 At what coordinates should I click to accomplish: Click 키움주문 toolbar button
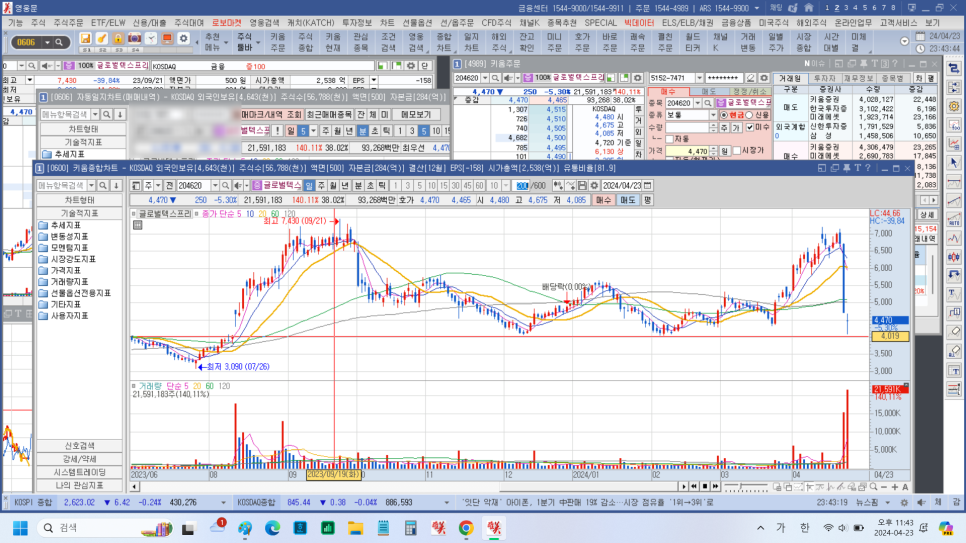(x=278, y=42)
